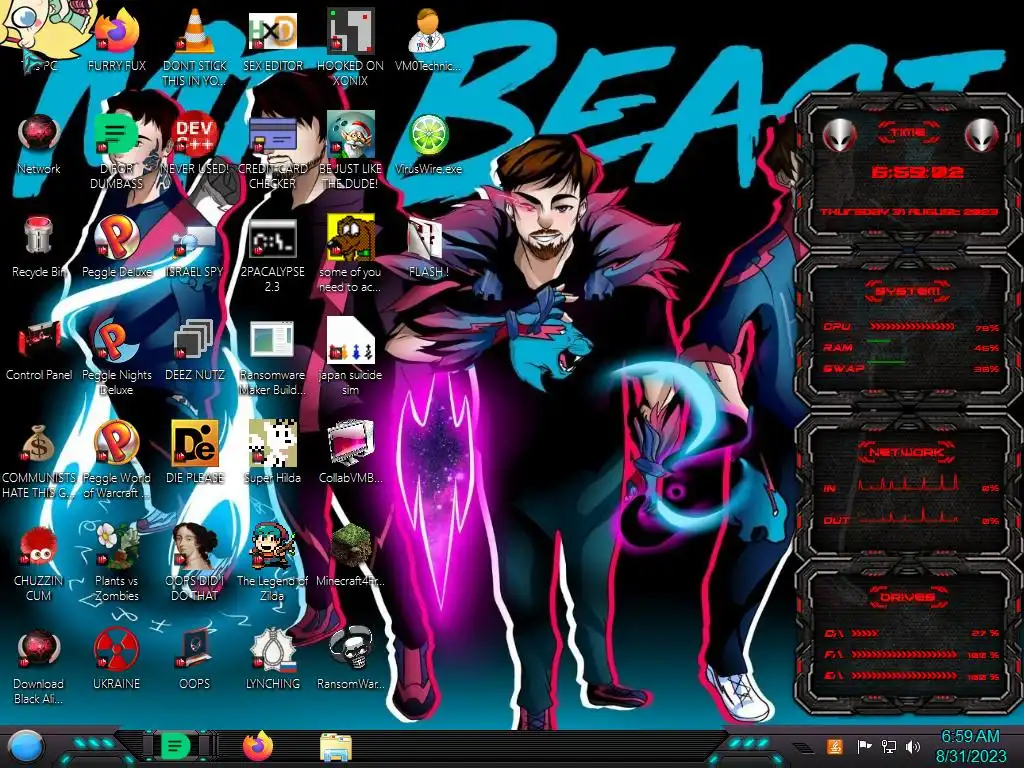Click the F:\ drive row in DRIVES widget
The image size is (1024, 768).
coord(912,654)
